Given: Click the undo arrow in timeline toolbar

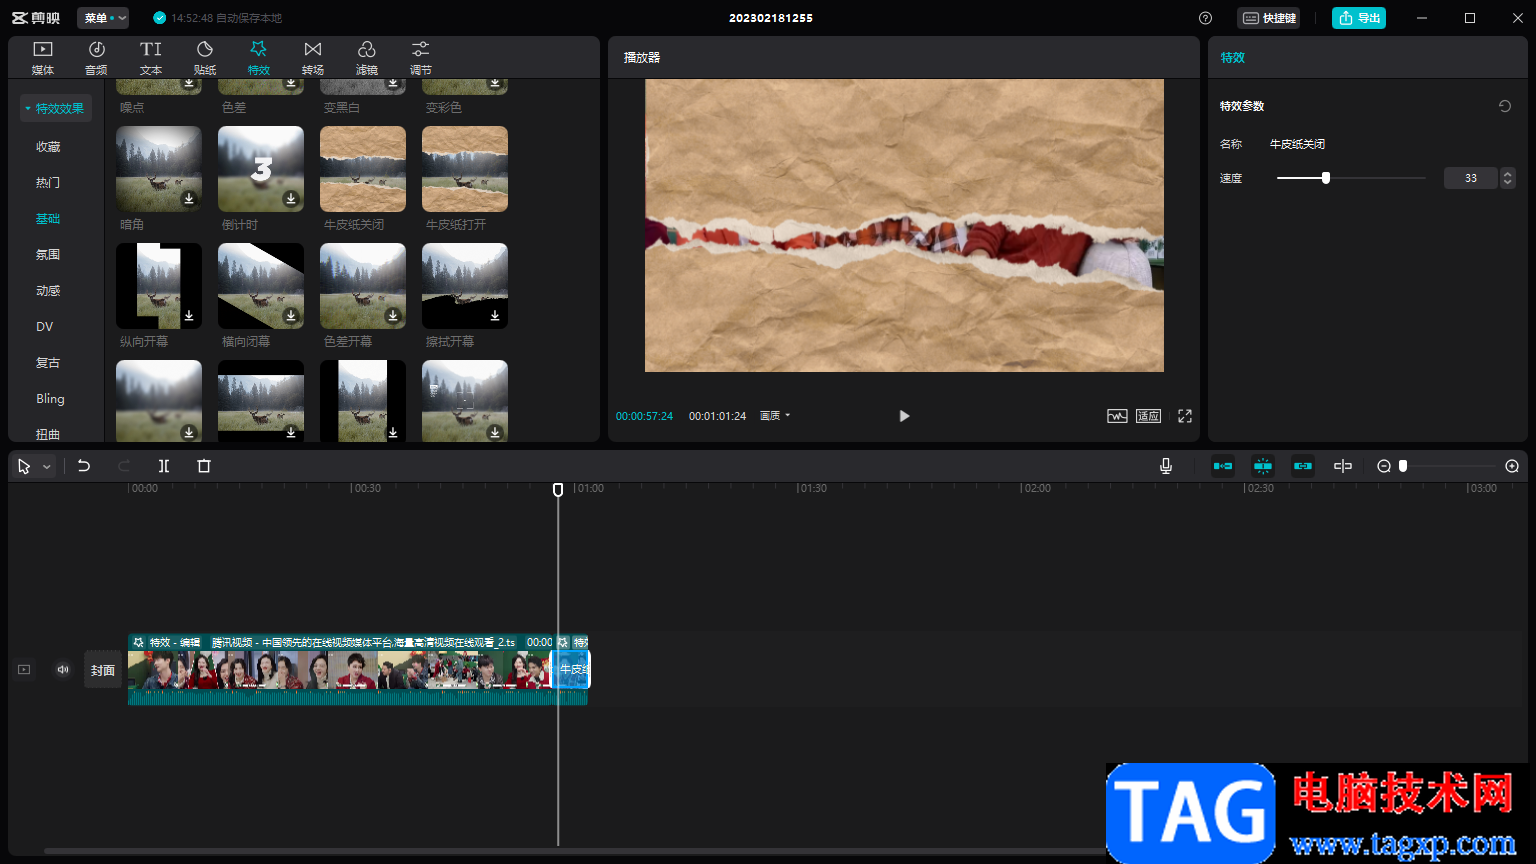Looking at the screenshot, I should (84, 466).
